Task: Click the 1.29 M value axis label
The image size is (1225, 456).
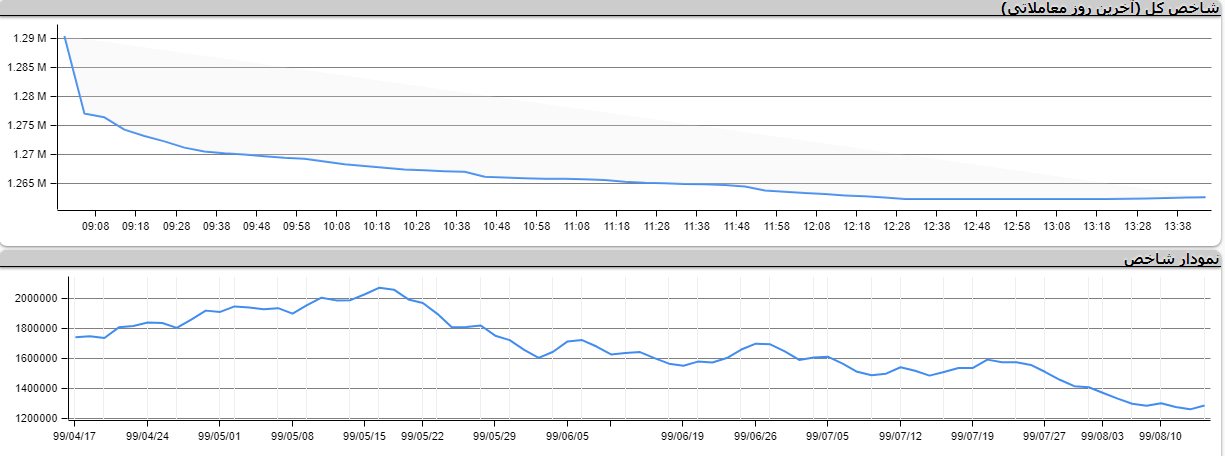Action: click(x=30, y=39)
